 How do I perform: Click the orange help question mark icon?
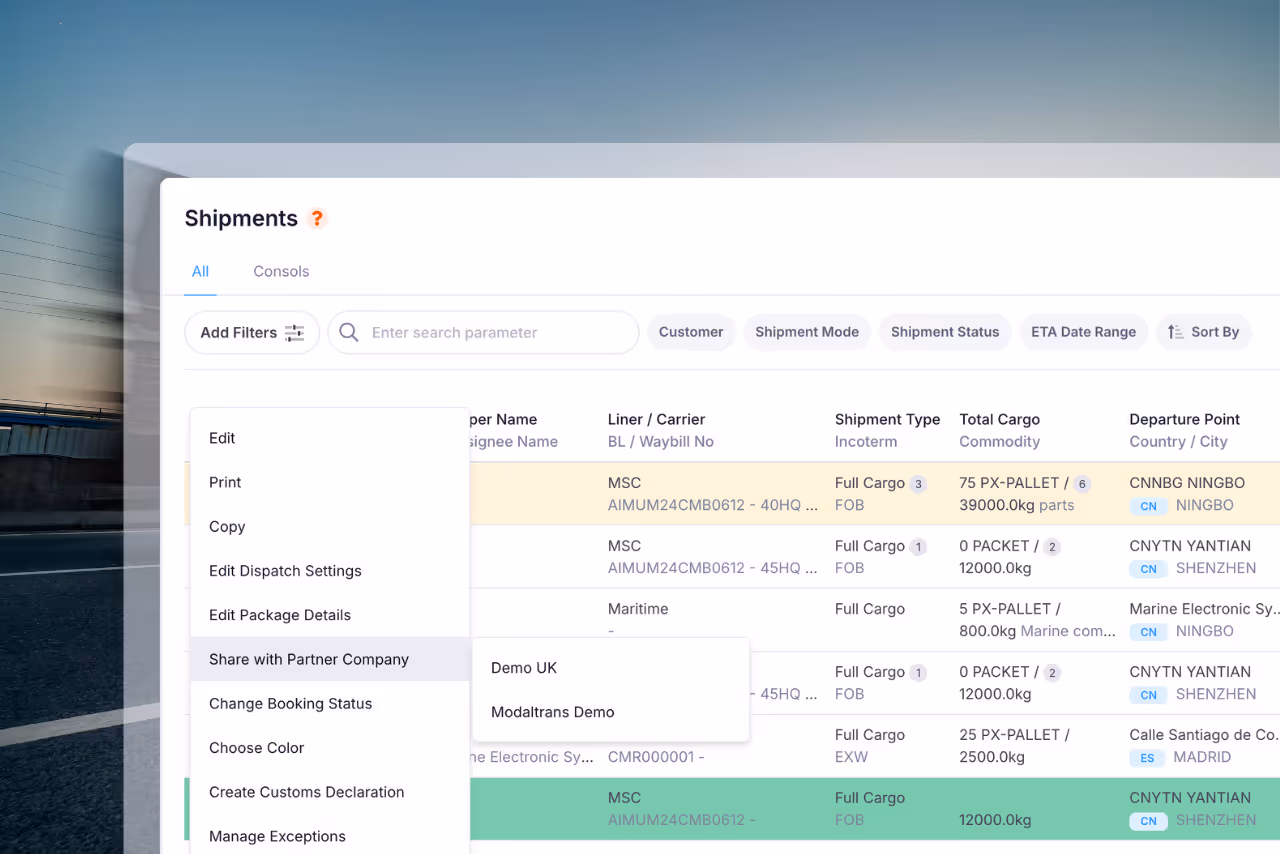coord(317,218)
